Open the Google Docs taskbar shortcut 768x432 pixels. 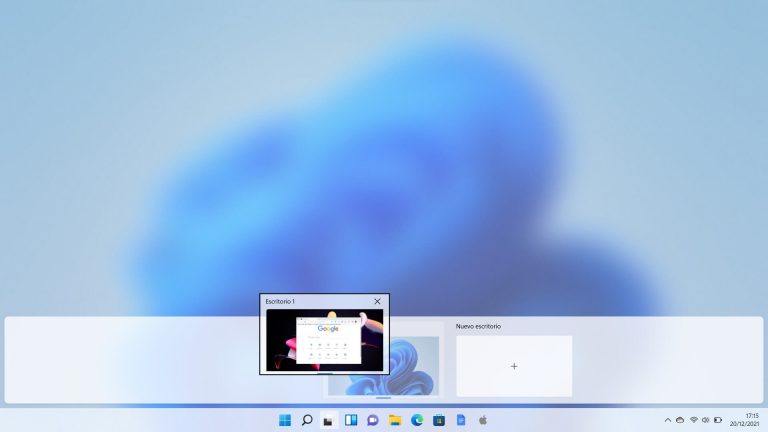coord(461,420)
